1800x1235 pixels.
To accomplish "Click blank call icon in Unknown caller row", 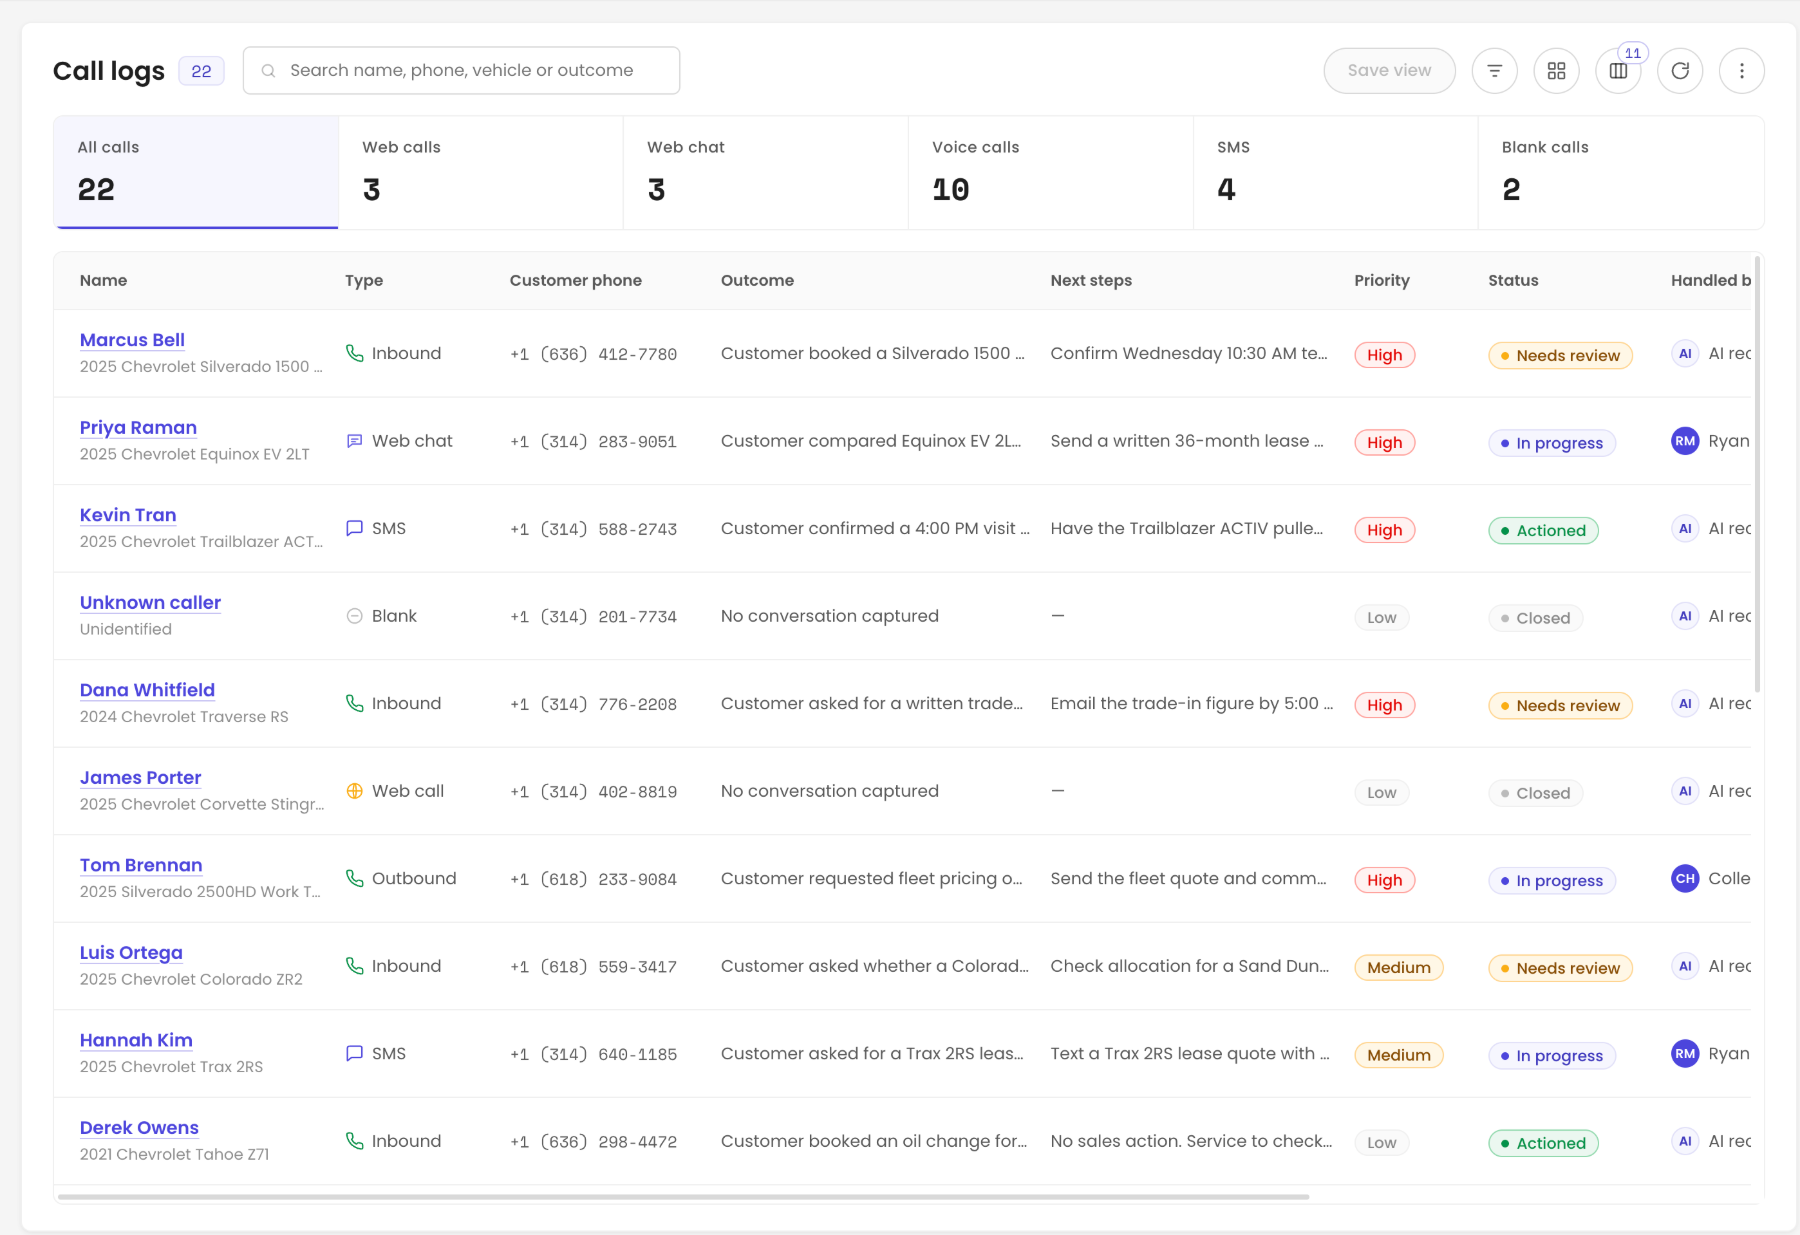I will (354, 616).
